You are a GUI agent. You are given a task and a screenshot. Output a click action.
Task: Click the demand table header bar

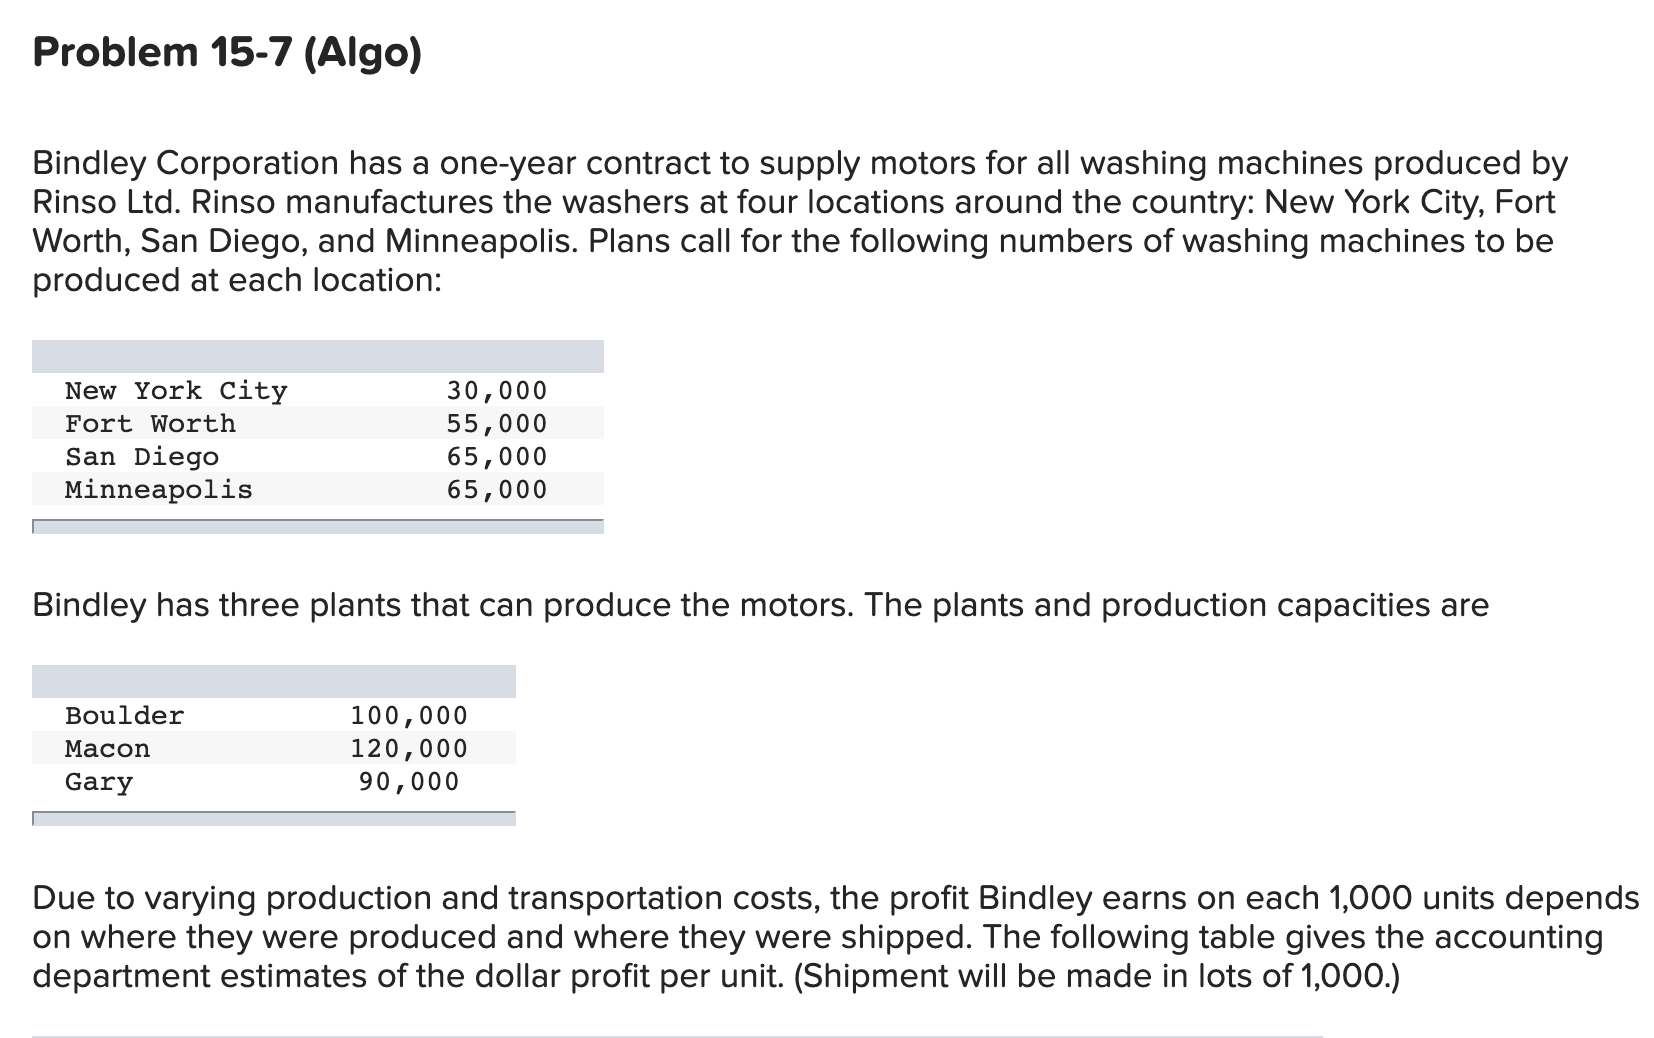point(318,356)
